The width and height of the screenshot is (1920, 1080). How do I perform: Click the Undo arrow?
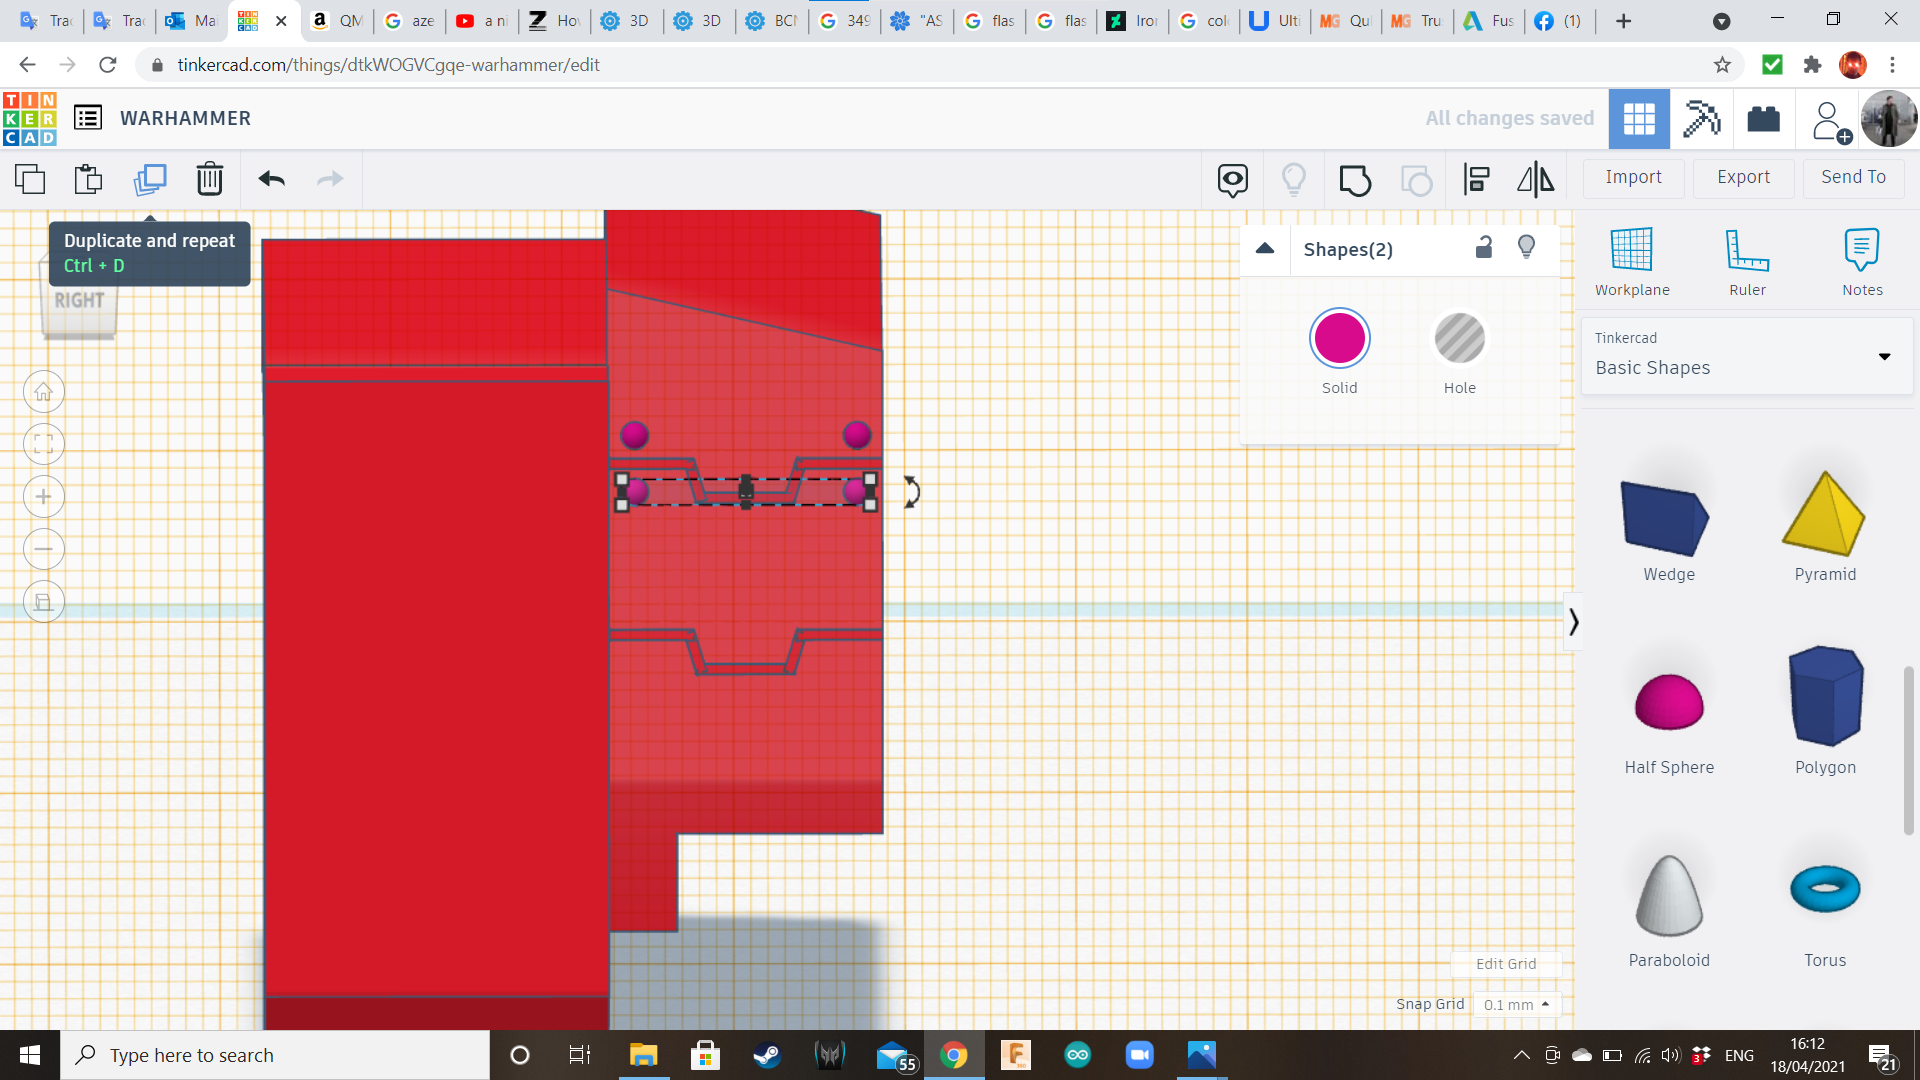click(272, 179)
